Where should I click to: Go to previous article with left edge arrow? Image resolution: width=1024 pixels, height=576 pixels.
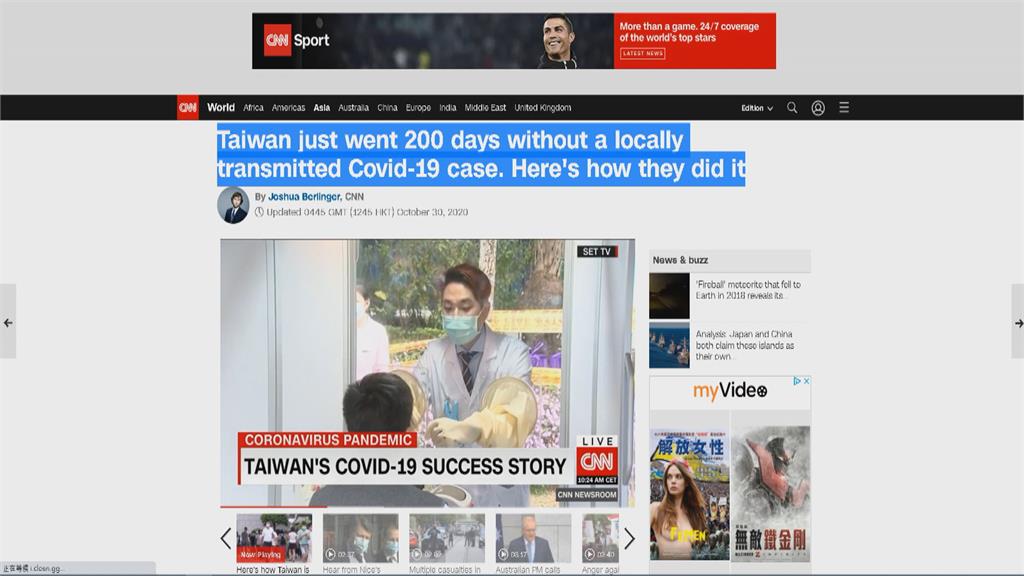pyautogui.click(x=8, y=322)
